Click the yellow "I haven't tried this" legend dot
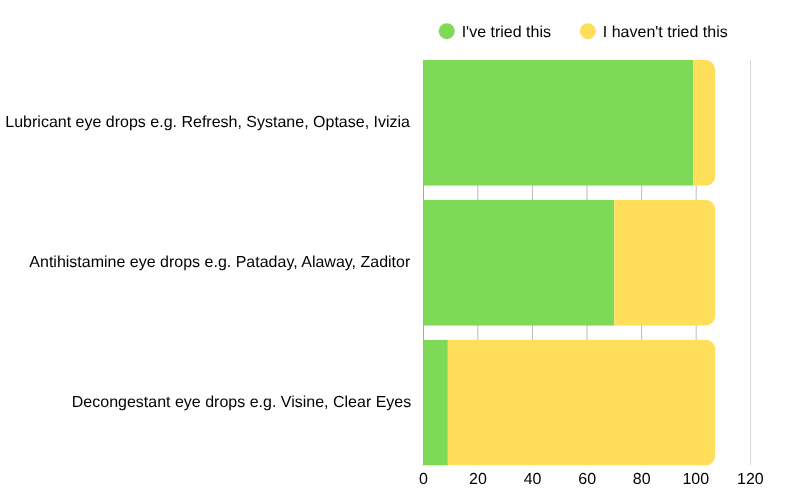Image resolution: width=800 pixels, height=500 pixels. tap(588, 31)
